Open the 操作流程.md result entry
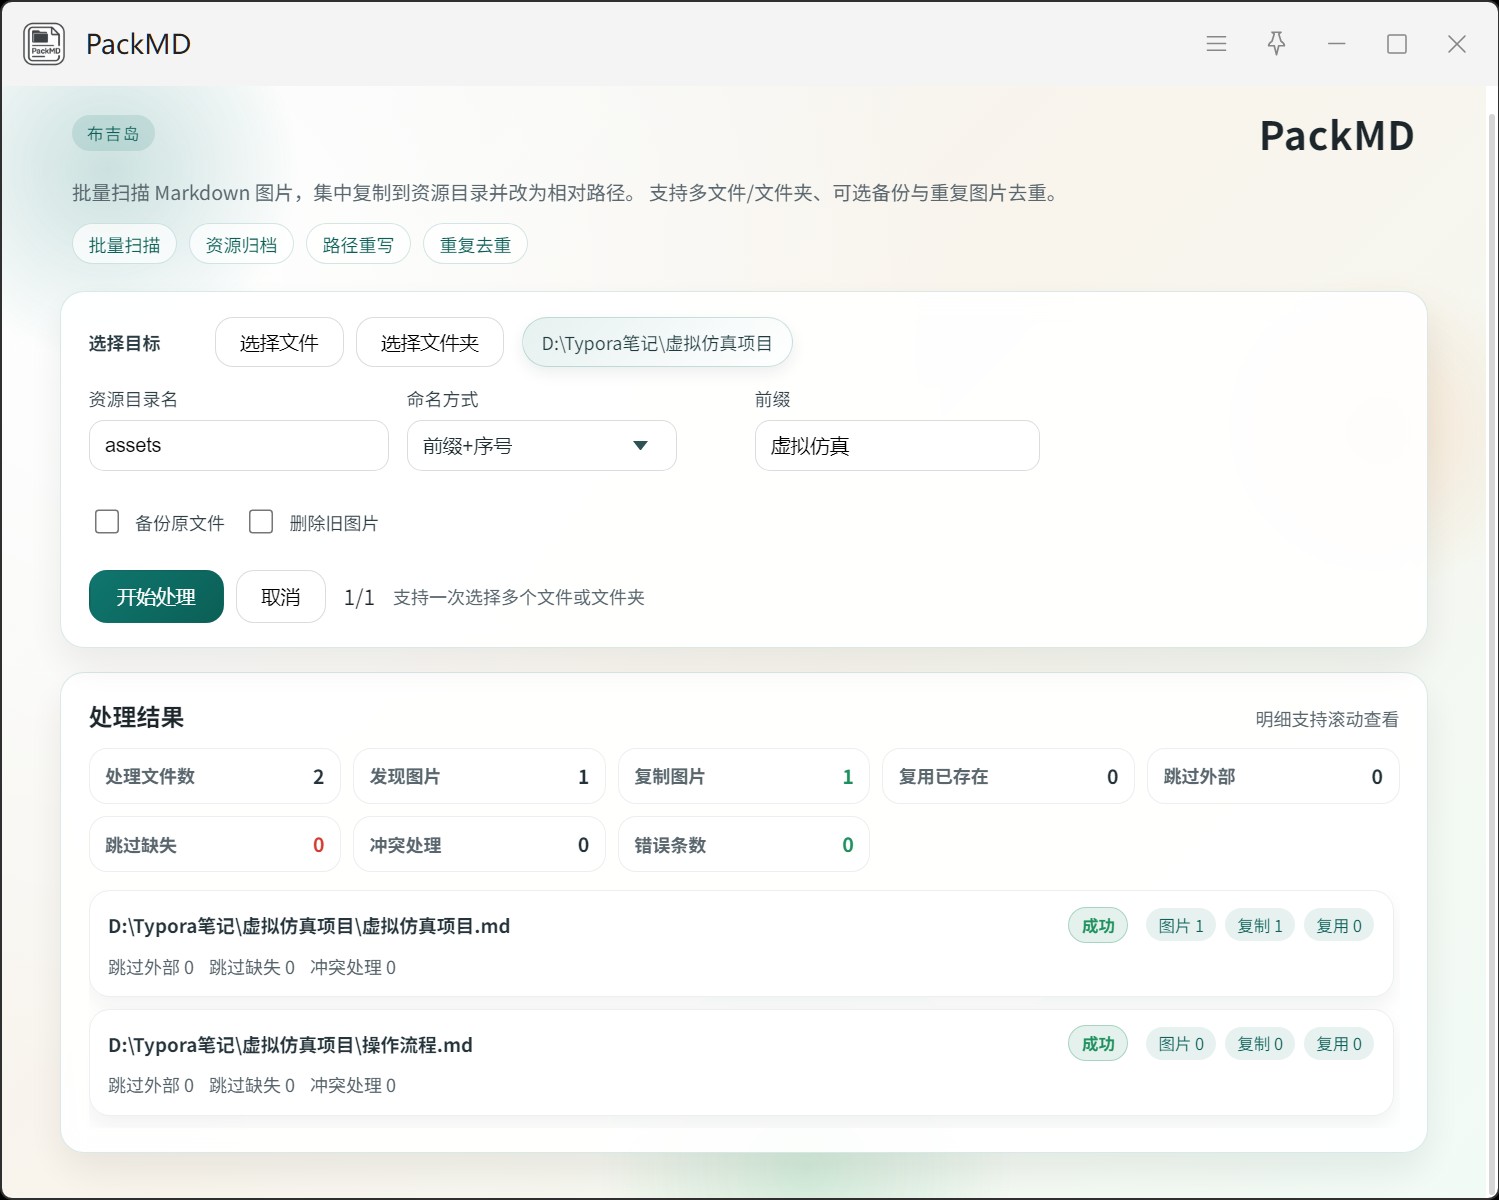Image resolution: width=1499 pixels, height=1200 pixels. coord(290,1045)
